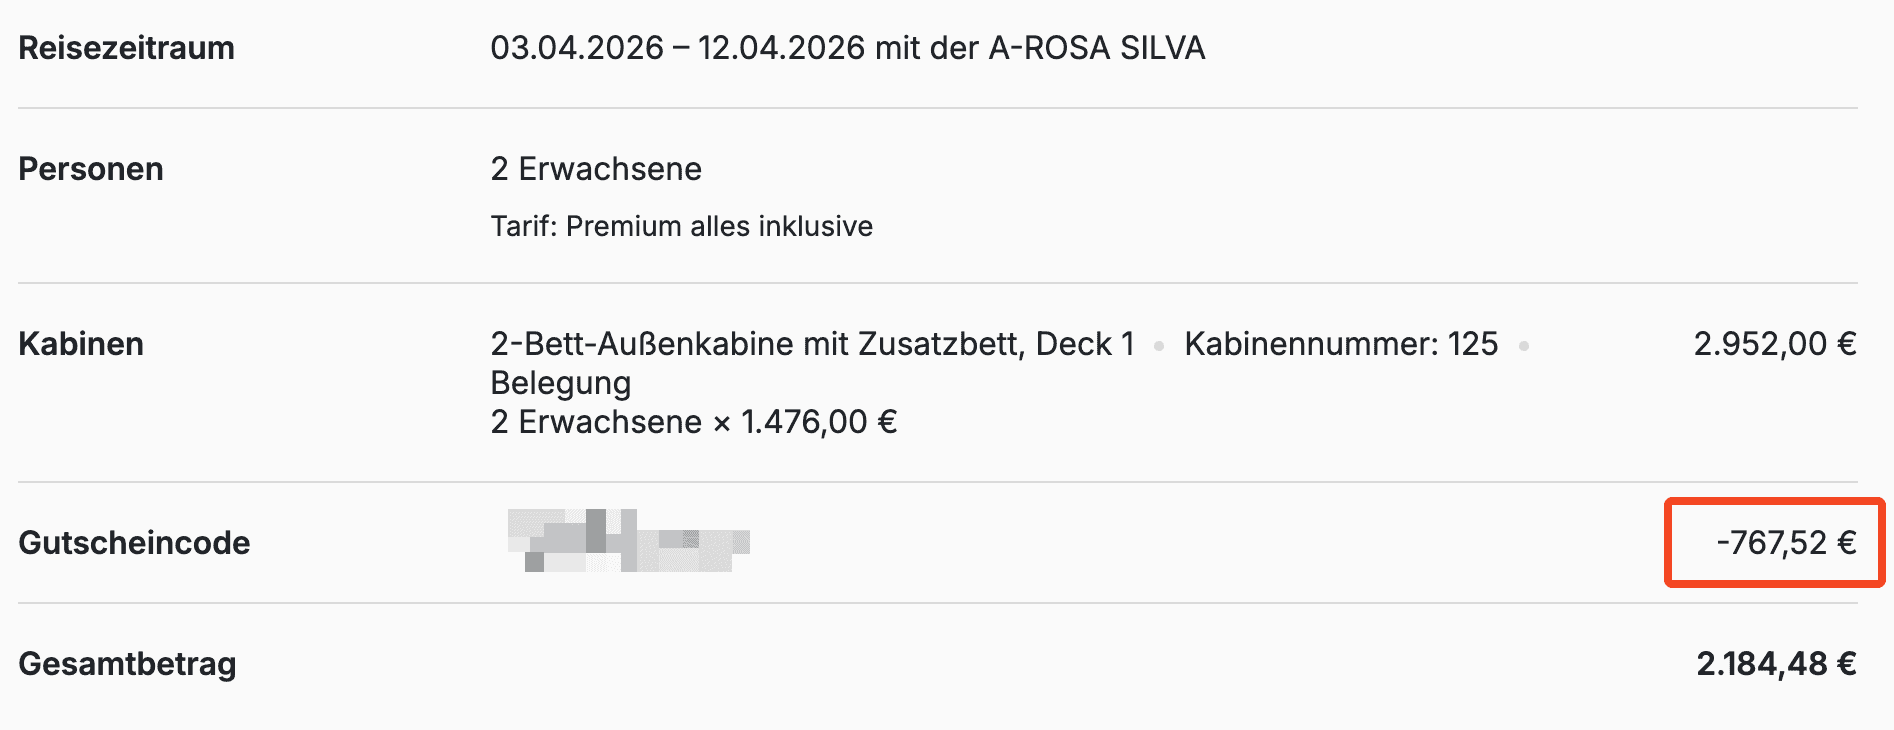This screenshot has width=1894, height=730.
Task: Click the Gutscheincode label
Action: coord(134,543)
